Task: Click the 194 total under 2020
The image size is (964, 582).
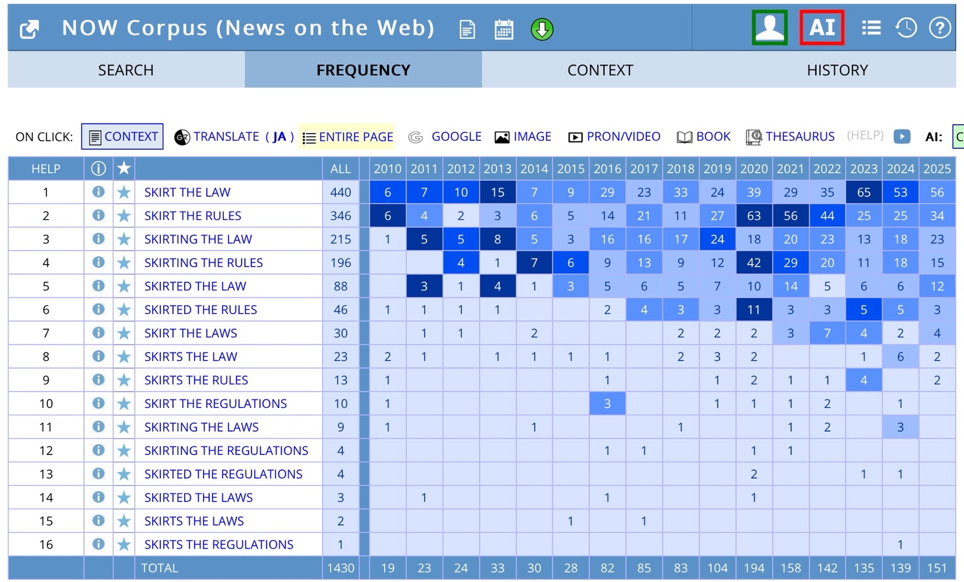Action: tap(754, 568)
